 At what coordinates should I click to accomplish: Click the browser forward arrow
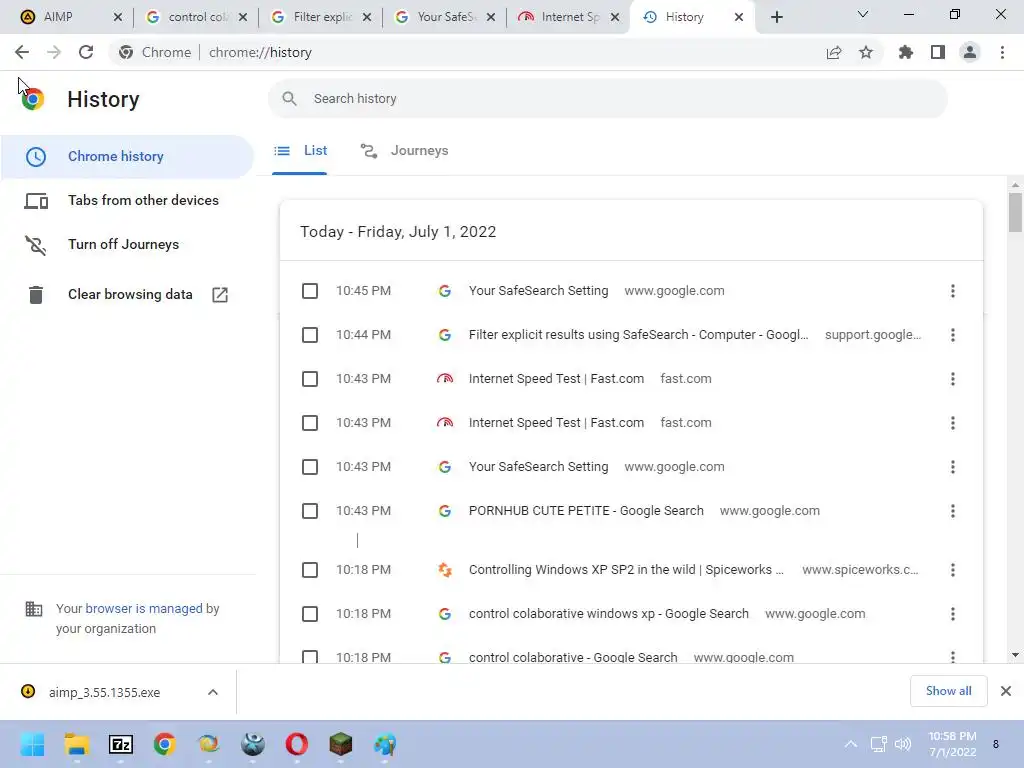pyautogui.click(x=54, y=52)
